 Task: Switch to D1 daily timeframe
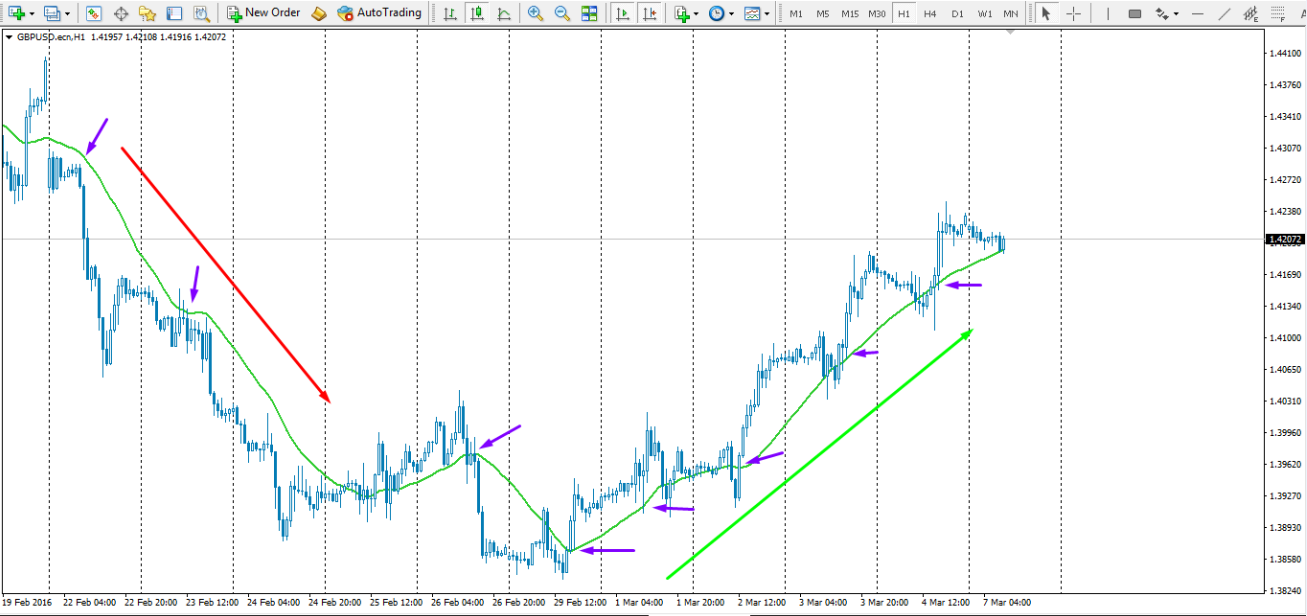pos(957,14)
